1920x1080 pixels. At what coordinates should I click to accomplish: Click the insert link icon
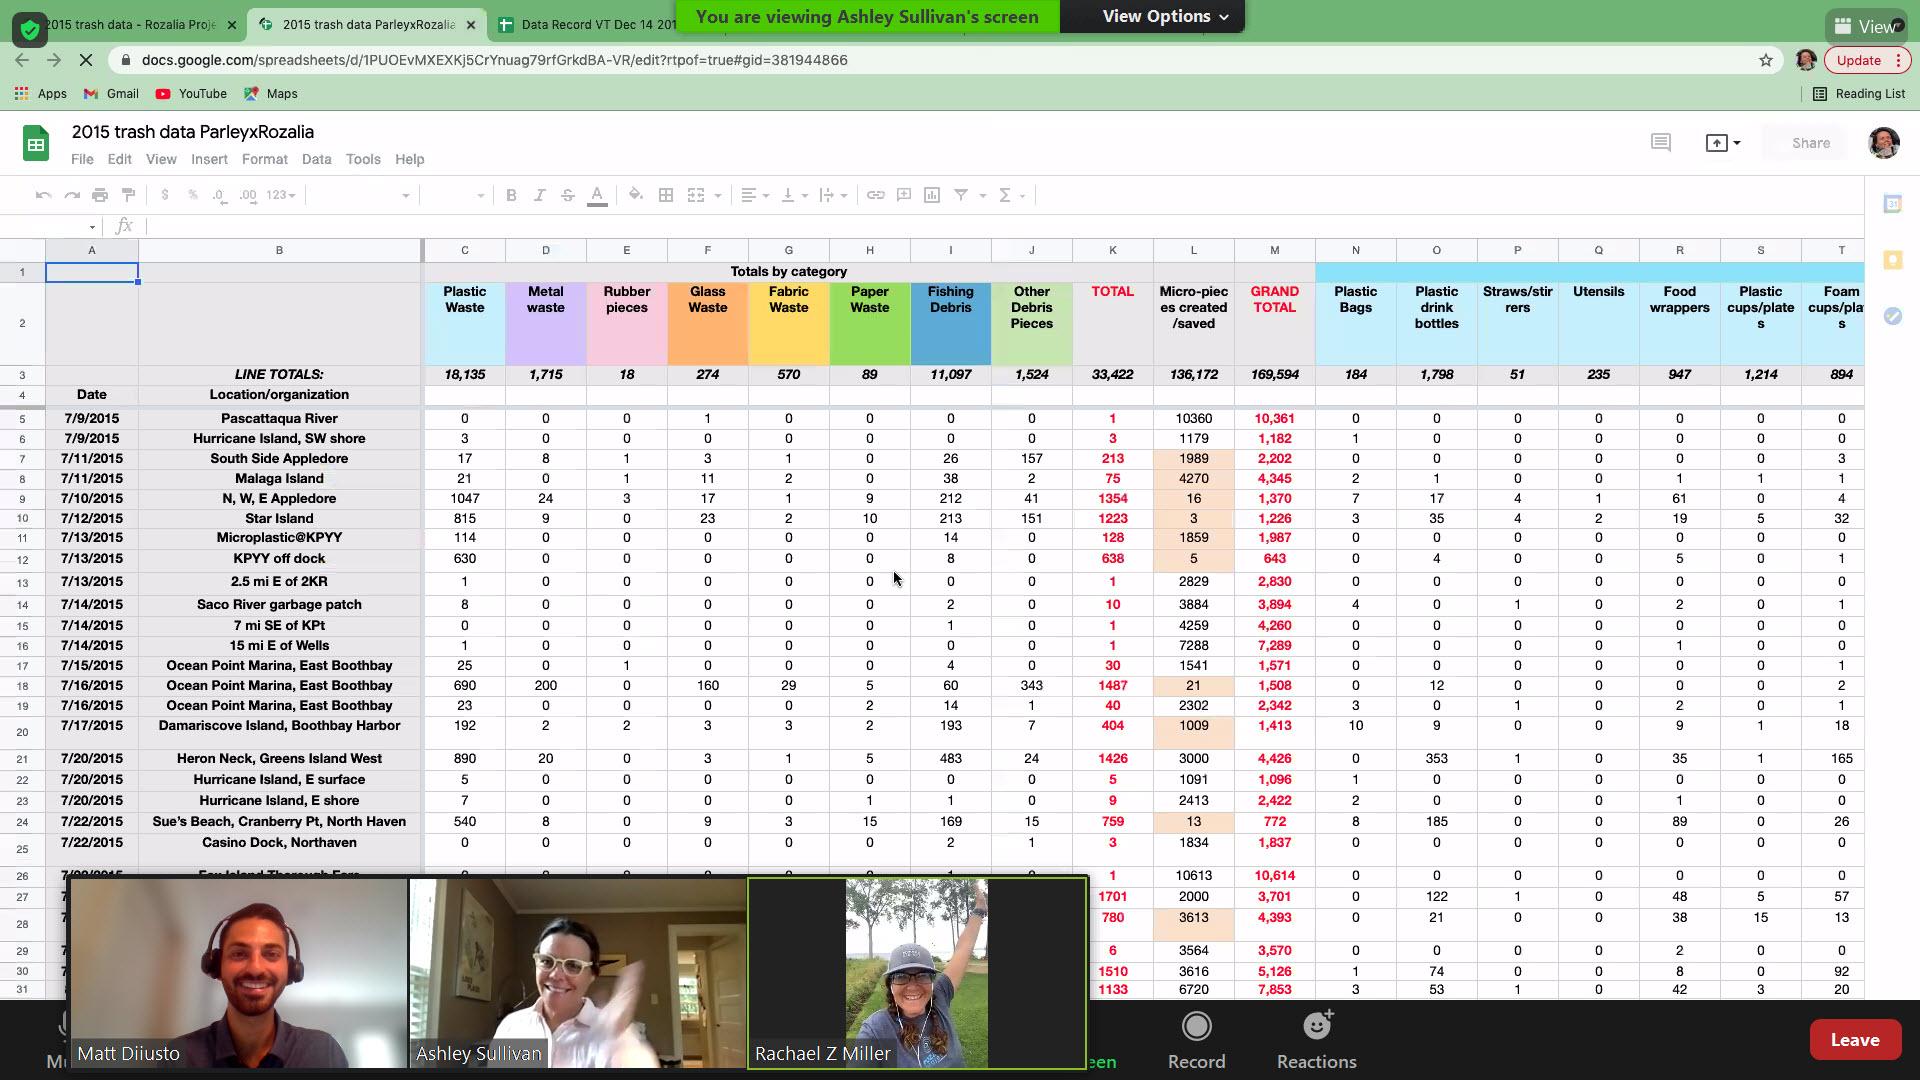coord(875,195)
